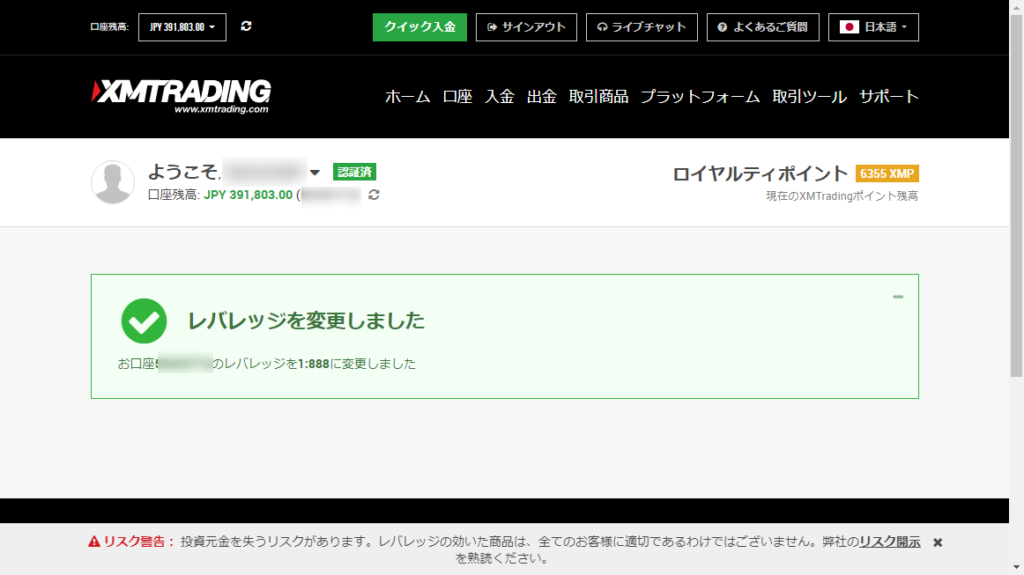Image resolution: width=1024 pixels, height=575 pixels.
Task: Click the user avatar profile picture
Action: [113, 182]
